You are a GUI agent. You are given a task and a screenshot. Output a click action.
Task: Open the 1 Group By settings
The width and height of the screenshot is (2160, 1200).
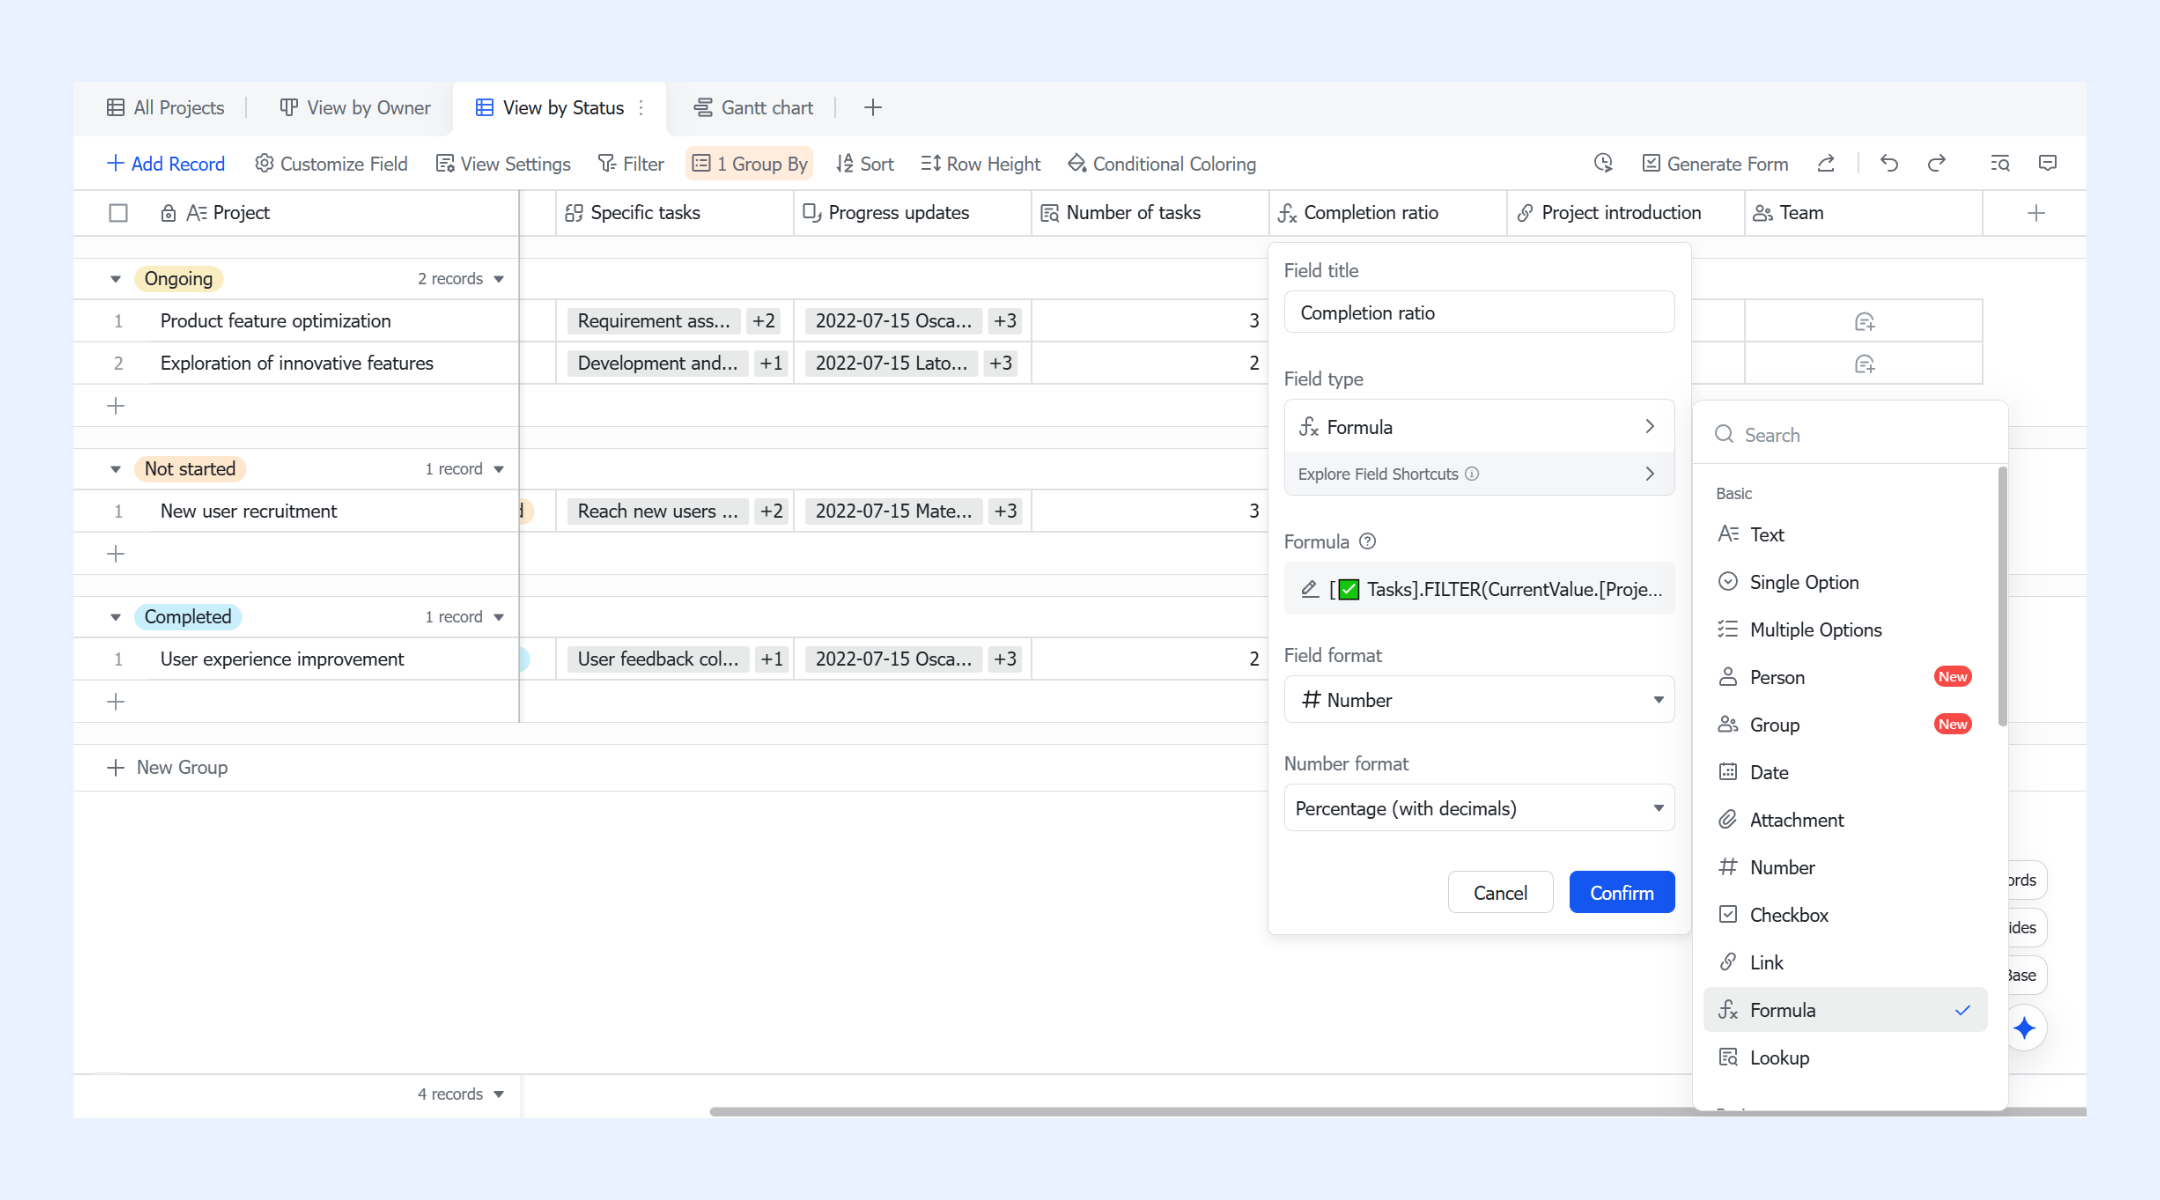pos(749,163)
